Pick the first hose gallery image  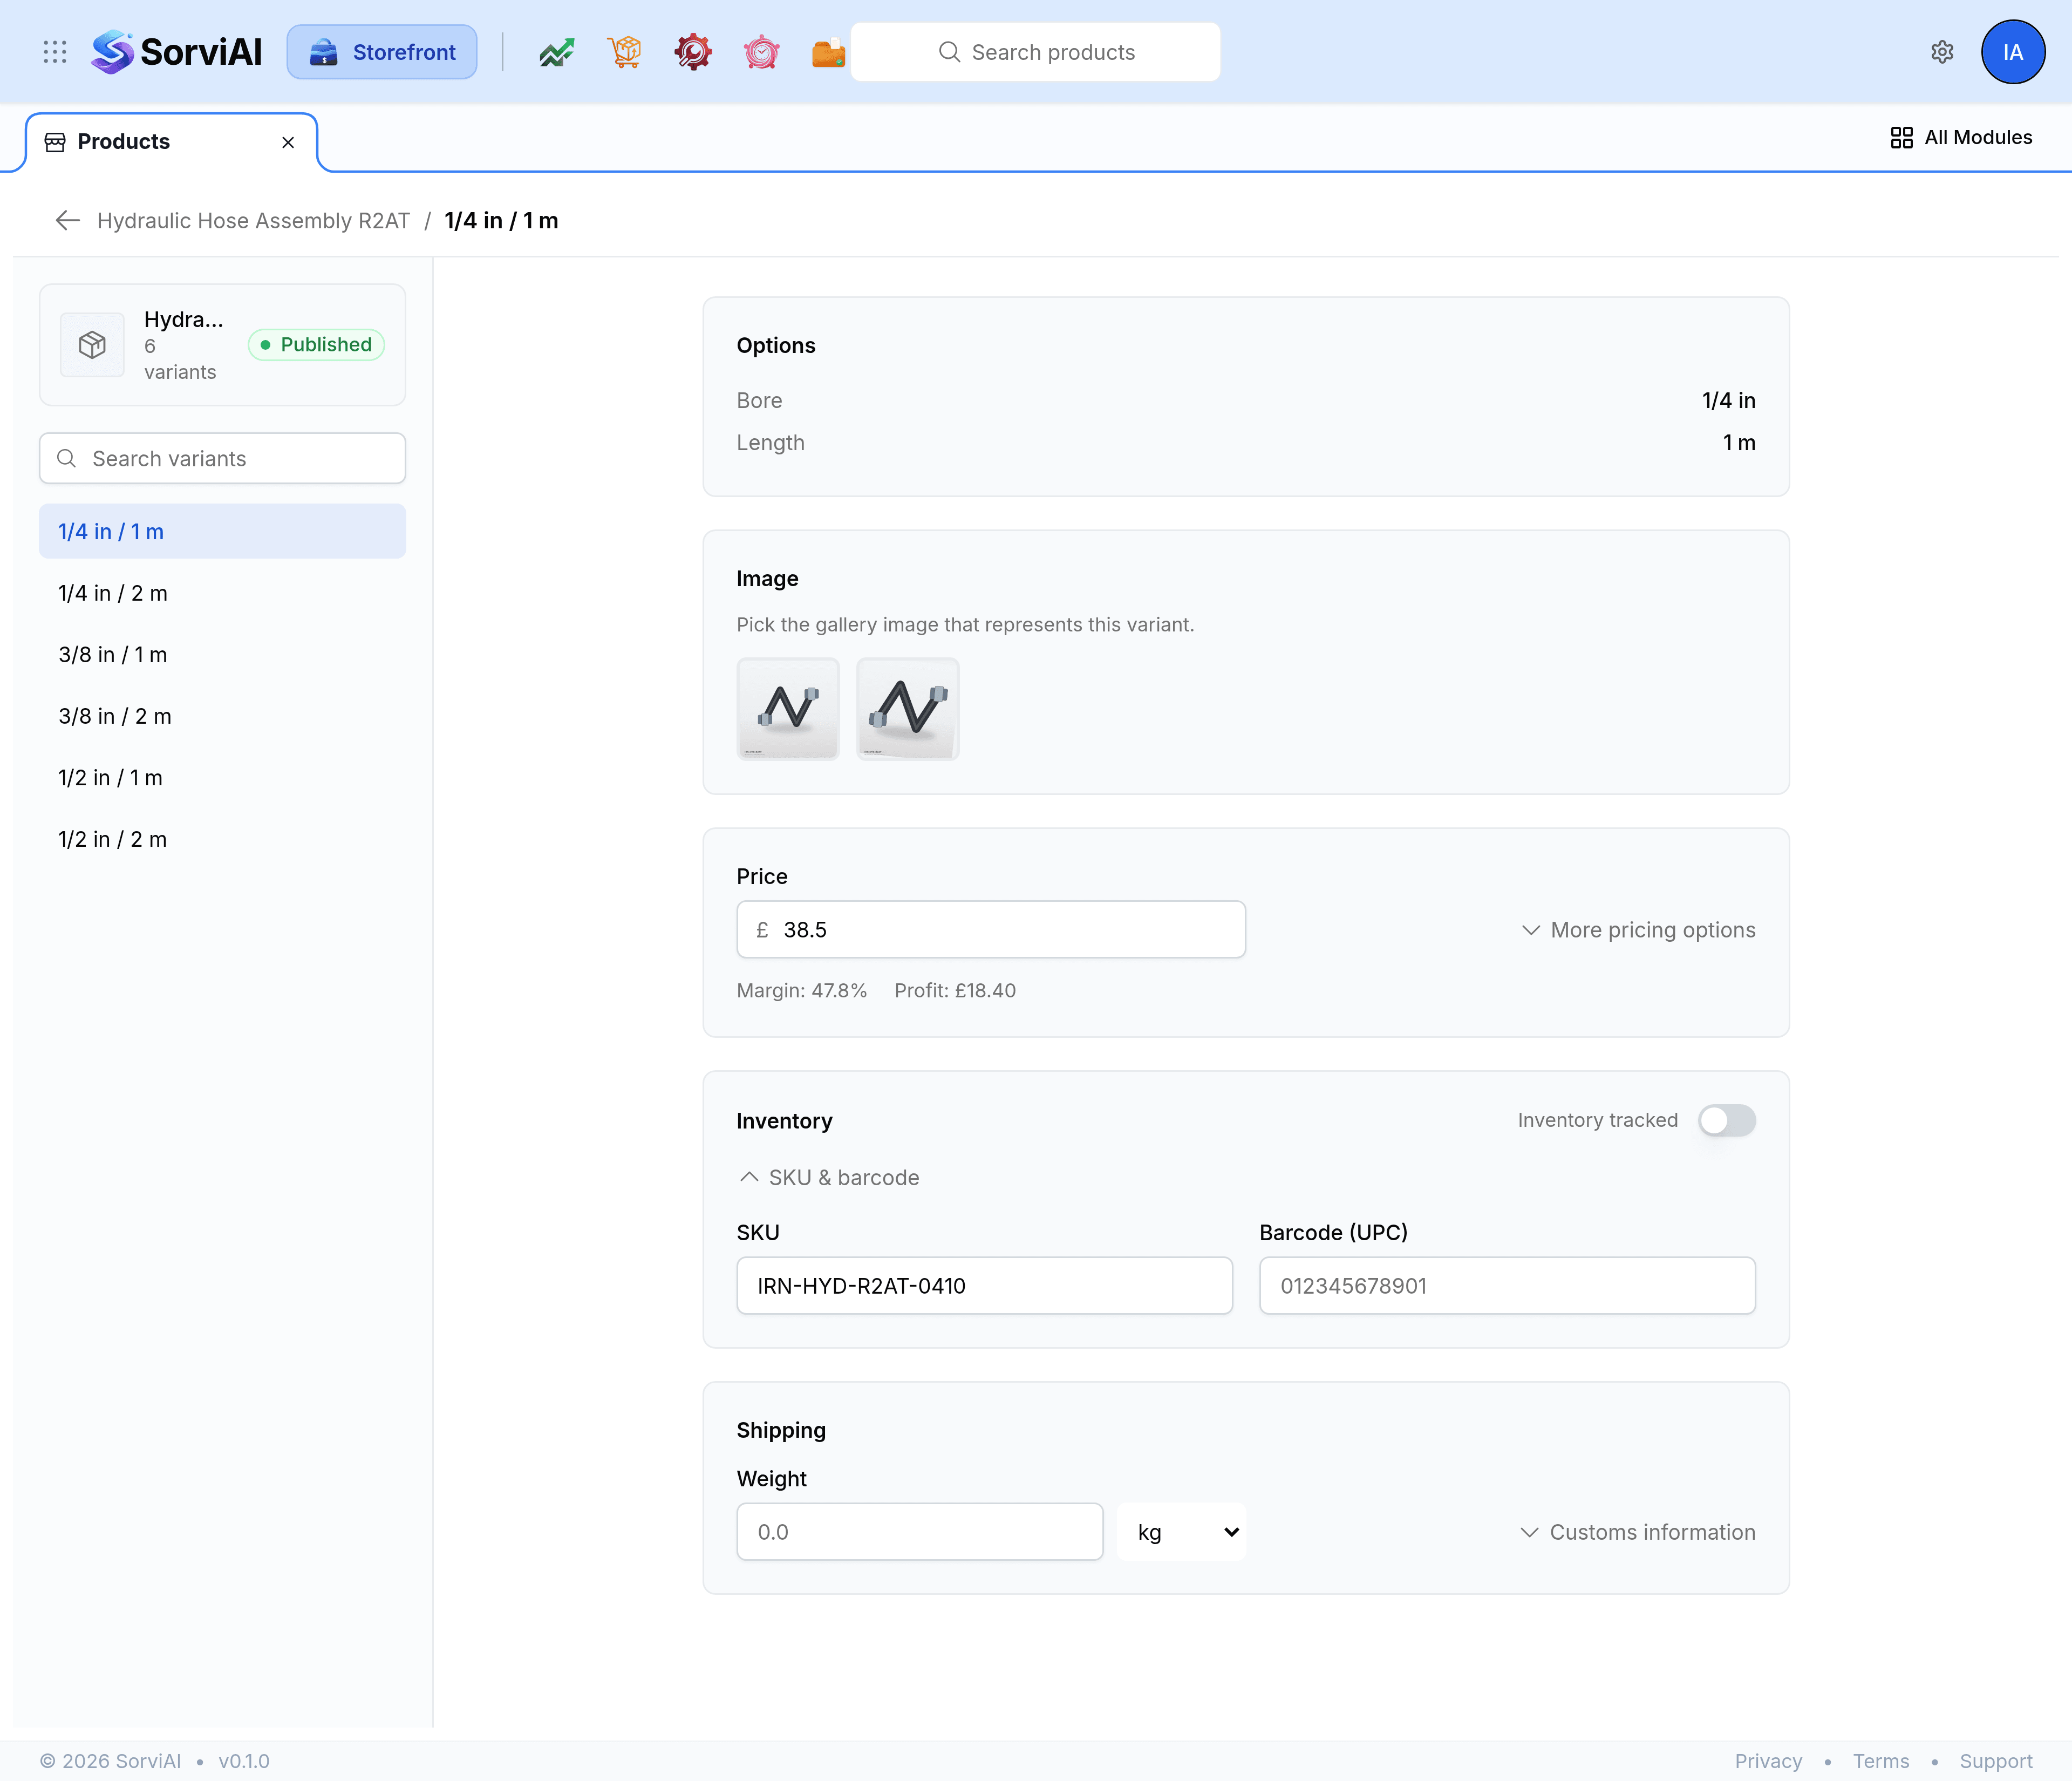pyautogui.click(x=788, y=709)
